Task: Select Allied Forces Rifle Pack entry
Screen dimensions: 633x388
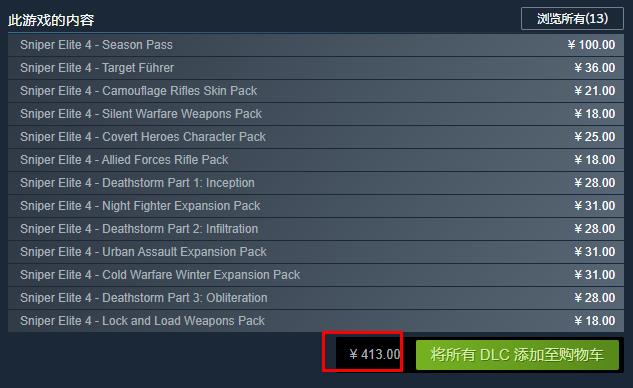Action: [316, 160]
